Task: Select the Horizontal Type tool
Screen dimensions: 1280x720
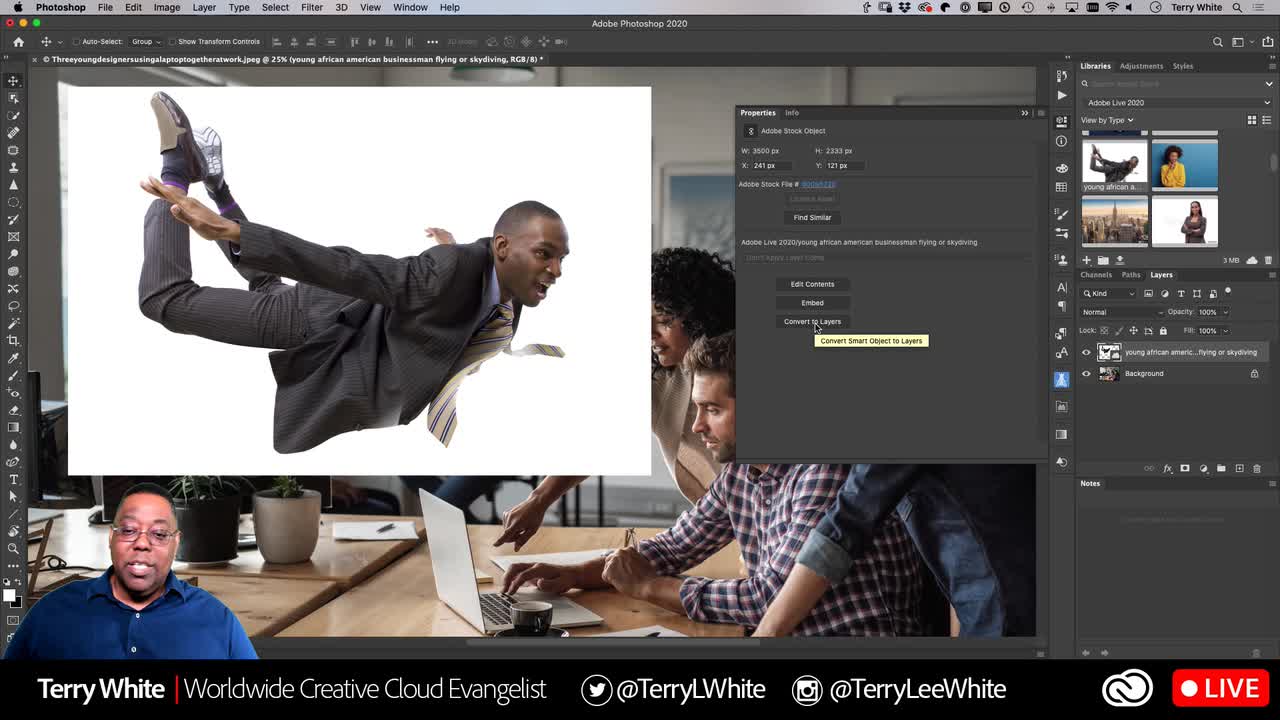Action: pyautogui.click(x=13, y=480)
